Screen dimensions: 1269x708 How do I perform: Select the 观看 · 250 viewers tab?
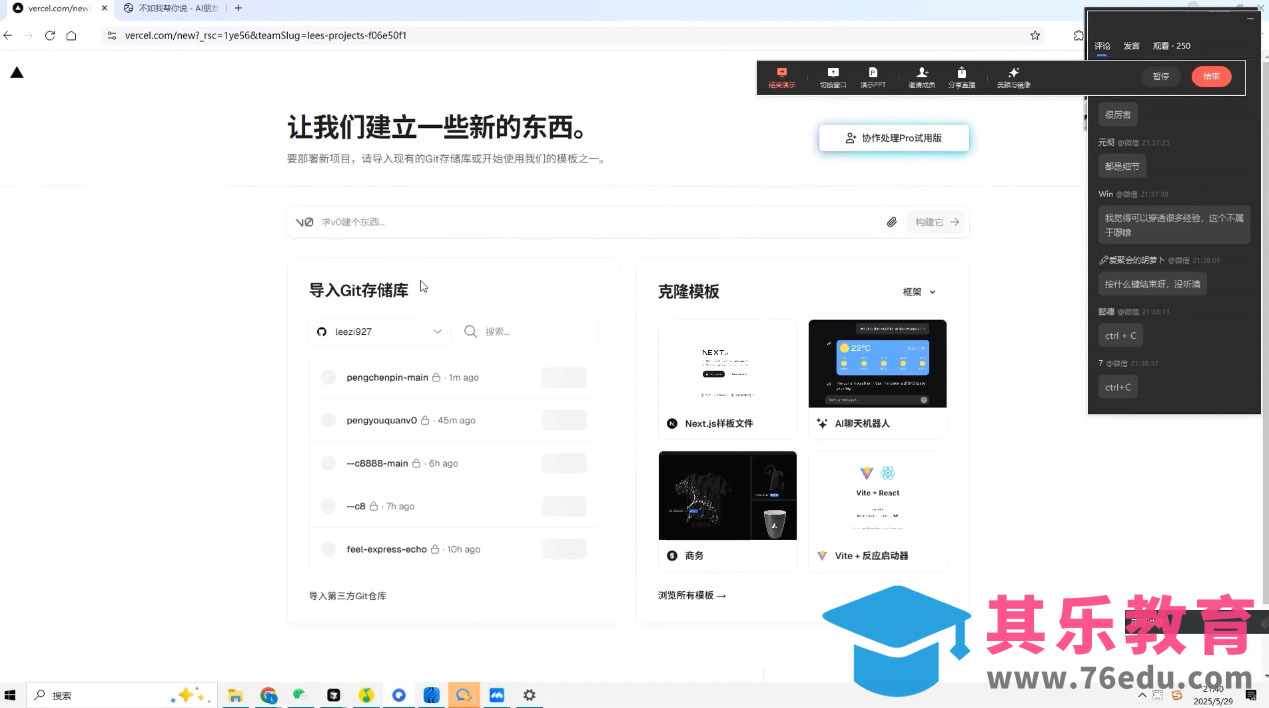click(x=1171, y=46)
